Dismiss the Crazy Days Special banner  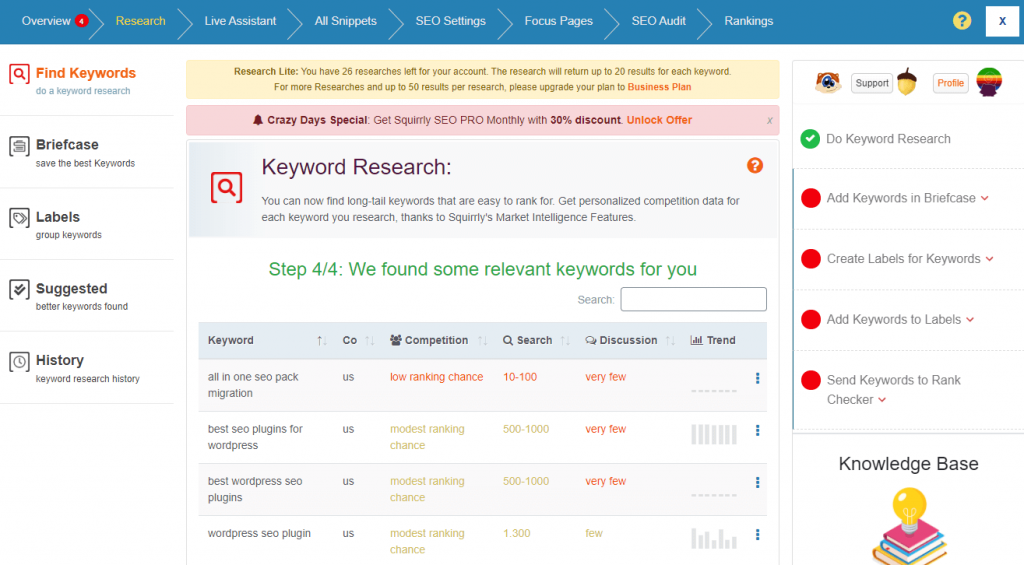(x=769, y=120)
